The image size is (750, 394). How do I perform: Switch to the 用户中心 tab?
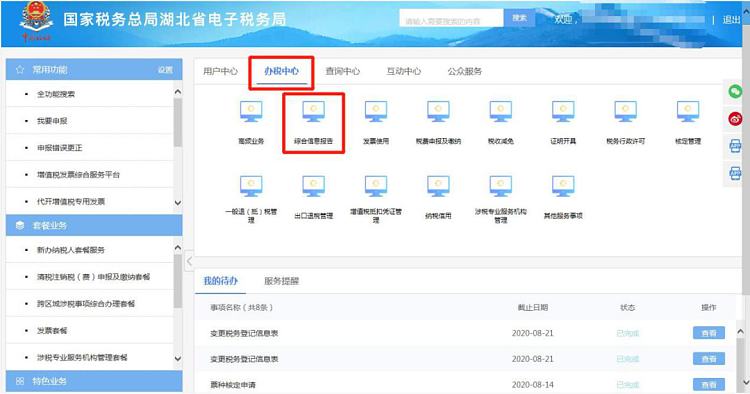click(221, 71)
